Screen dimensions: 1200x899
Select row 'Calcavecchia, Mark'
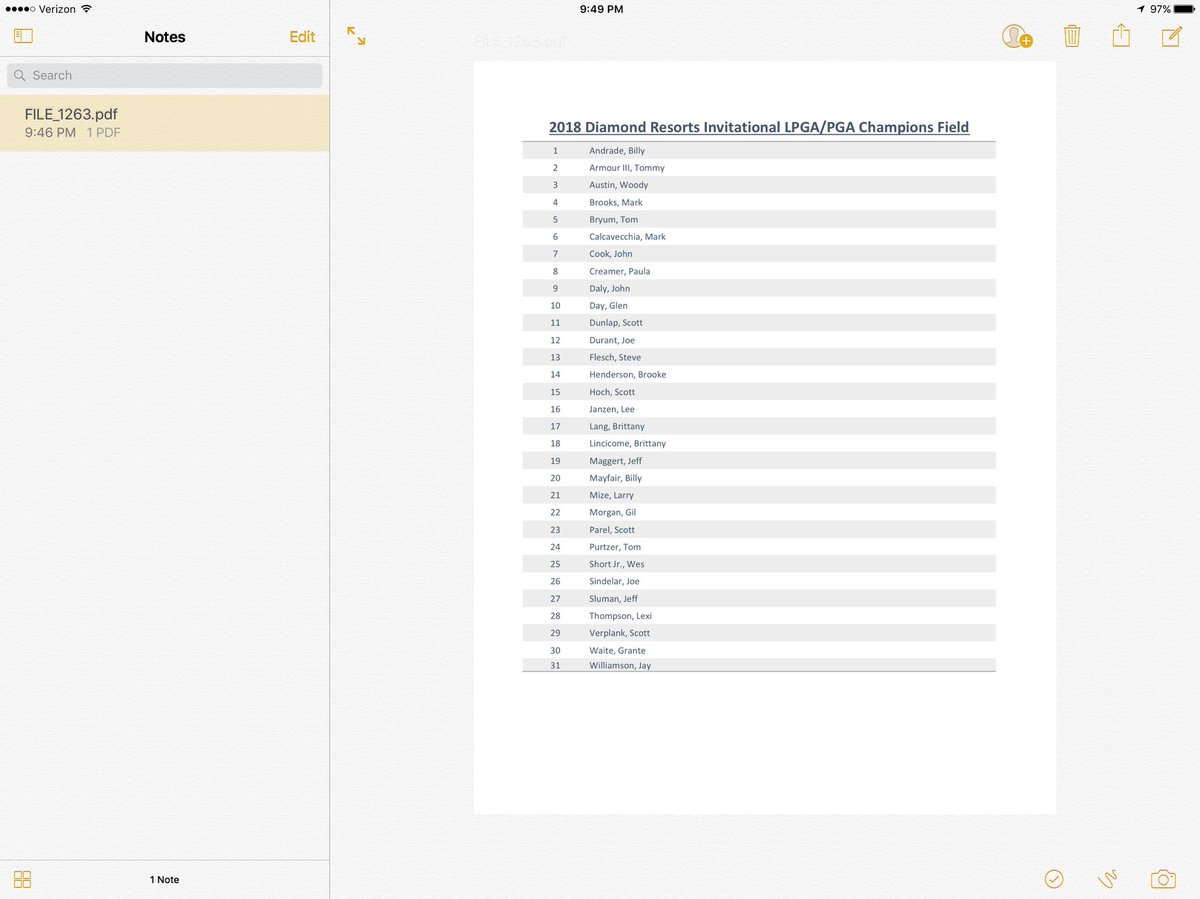coord(759,237)
